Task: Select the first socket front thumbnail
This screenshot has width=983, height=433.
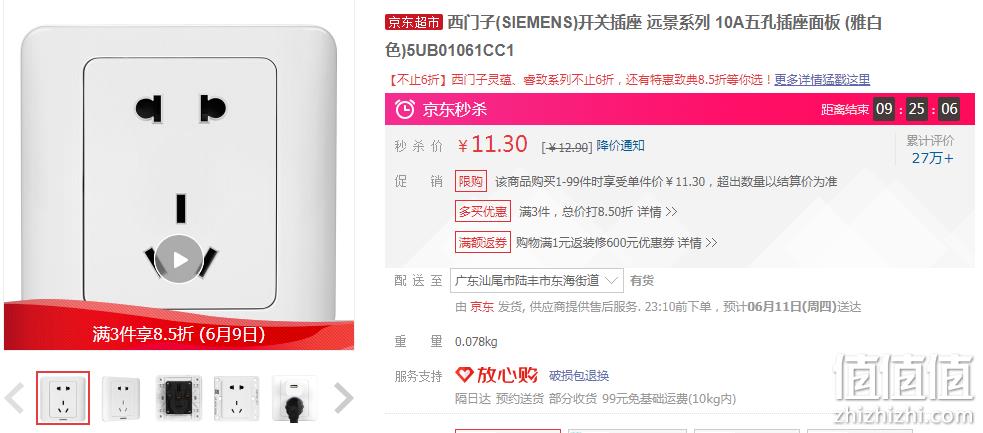Action: pyautogui.click(x=63, y=397)
